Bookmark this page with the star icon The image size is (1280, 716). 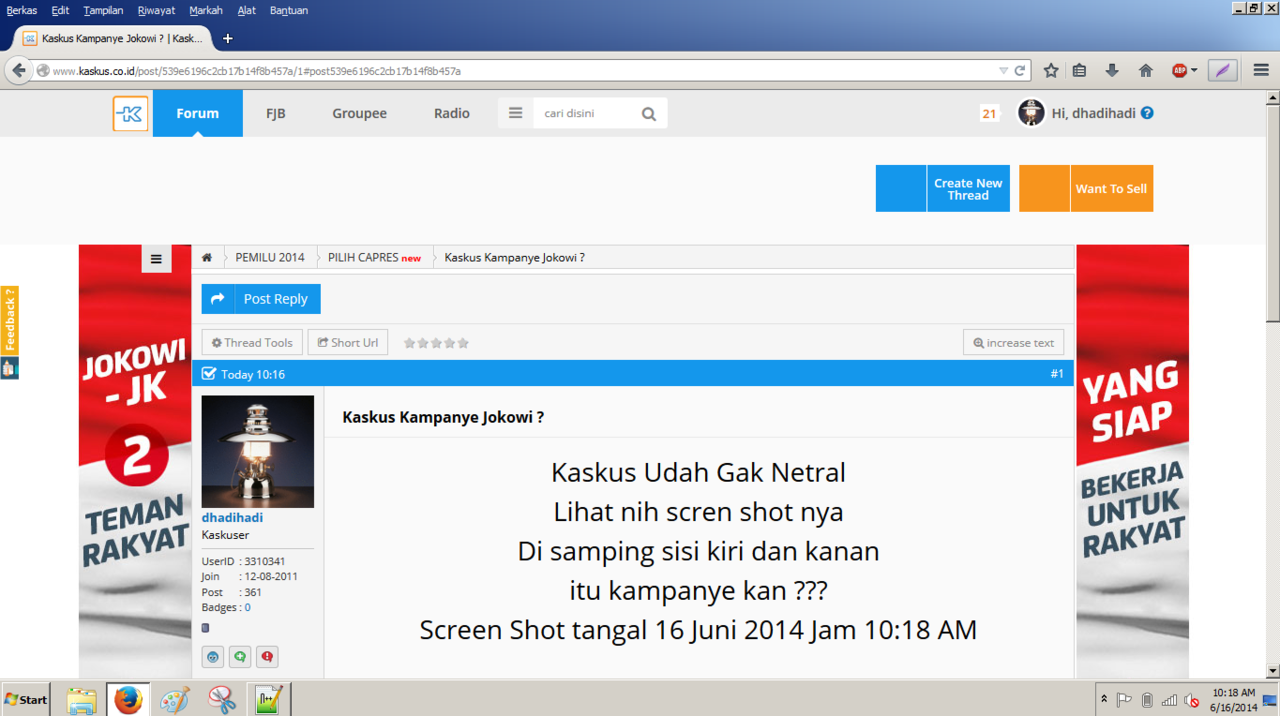pos(1051,71)
